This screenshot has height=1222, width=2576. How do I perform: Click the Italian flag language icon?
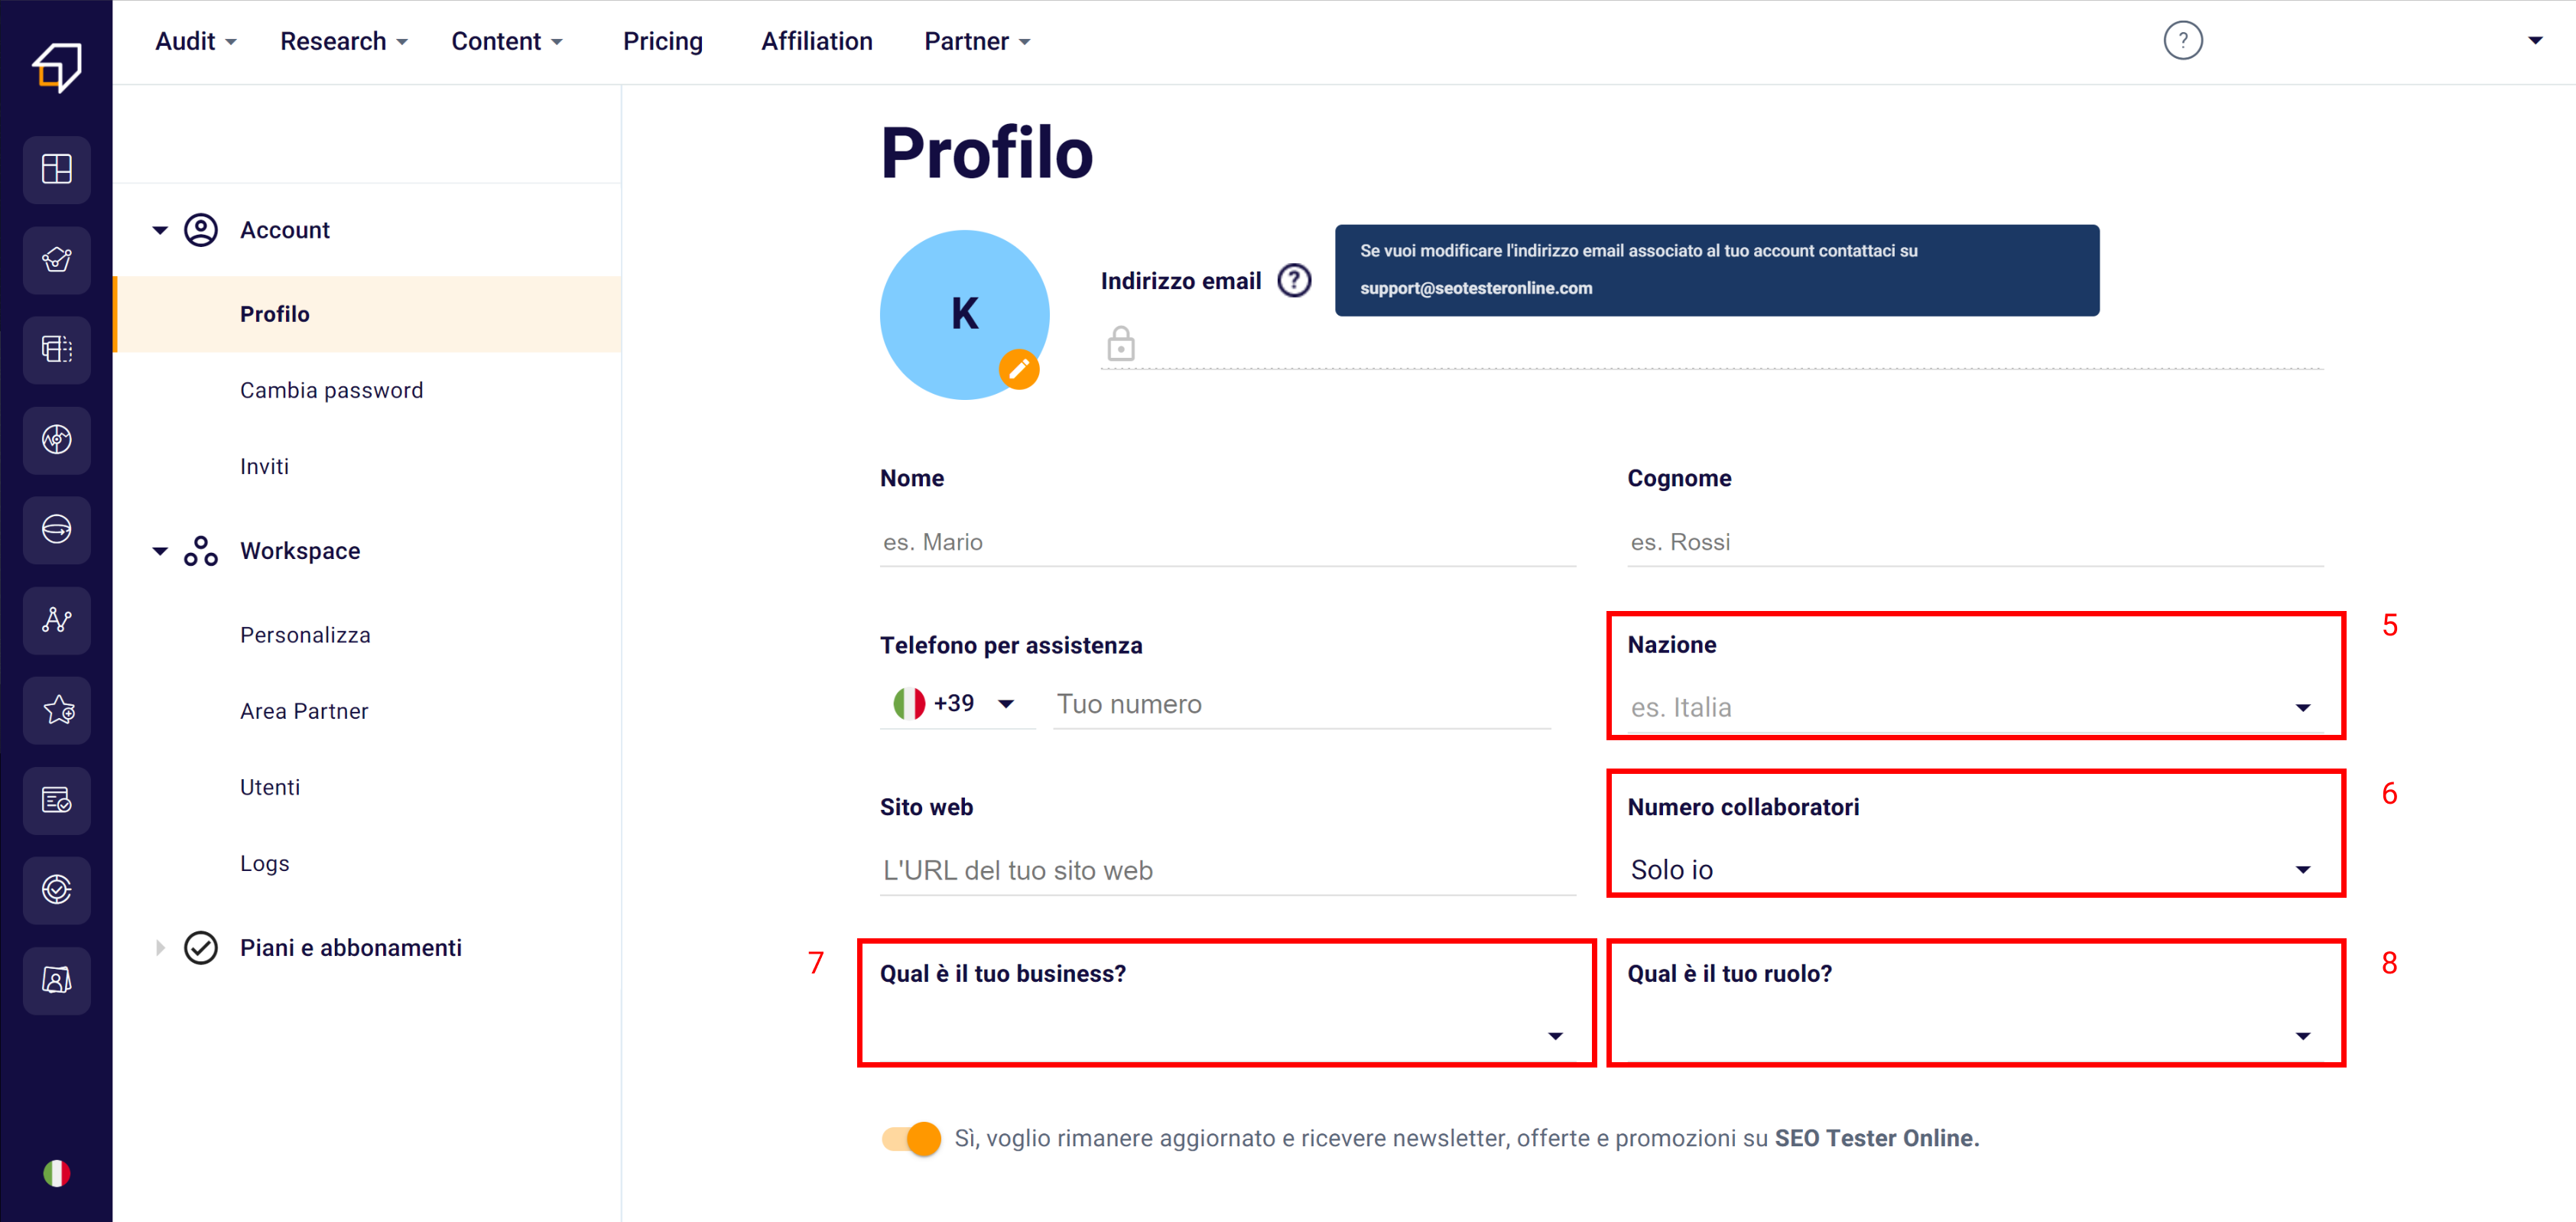[x=56, y=1172]
